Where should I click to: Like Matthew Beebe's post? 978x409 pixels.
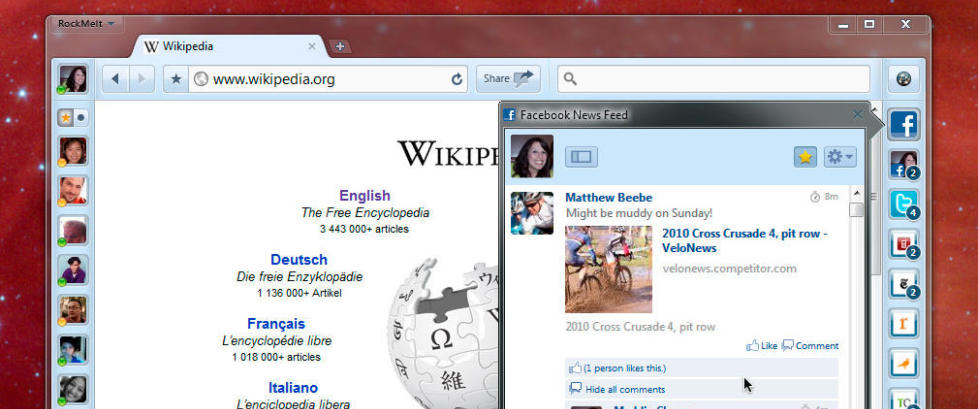pos(762,345)
